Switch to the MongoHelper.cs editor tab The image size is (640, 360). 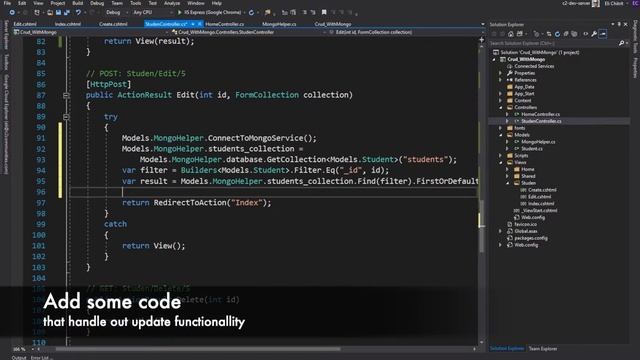(279, 24)
